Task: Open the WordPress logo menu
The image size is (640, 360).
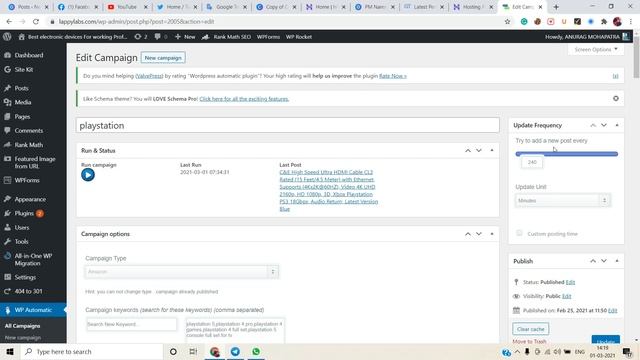Action: coord(7,37)
